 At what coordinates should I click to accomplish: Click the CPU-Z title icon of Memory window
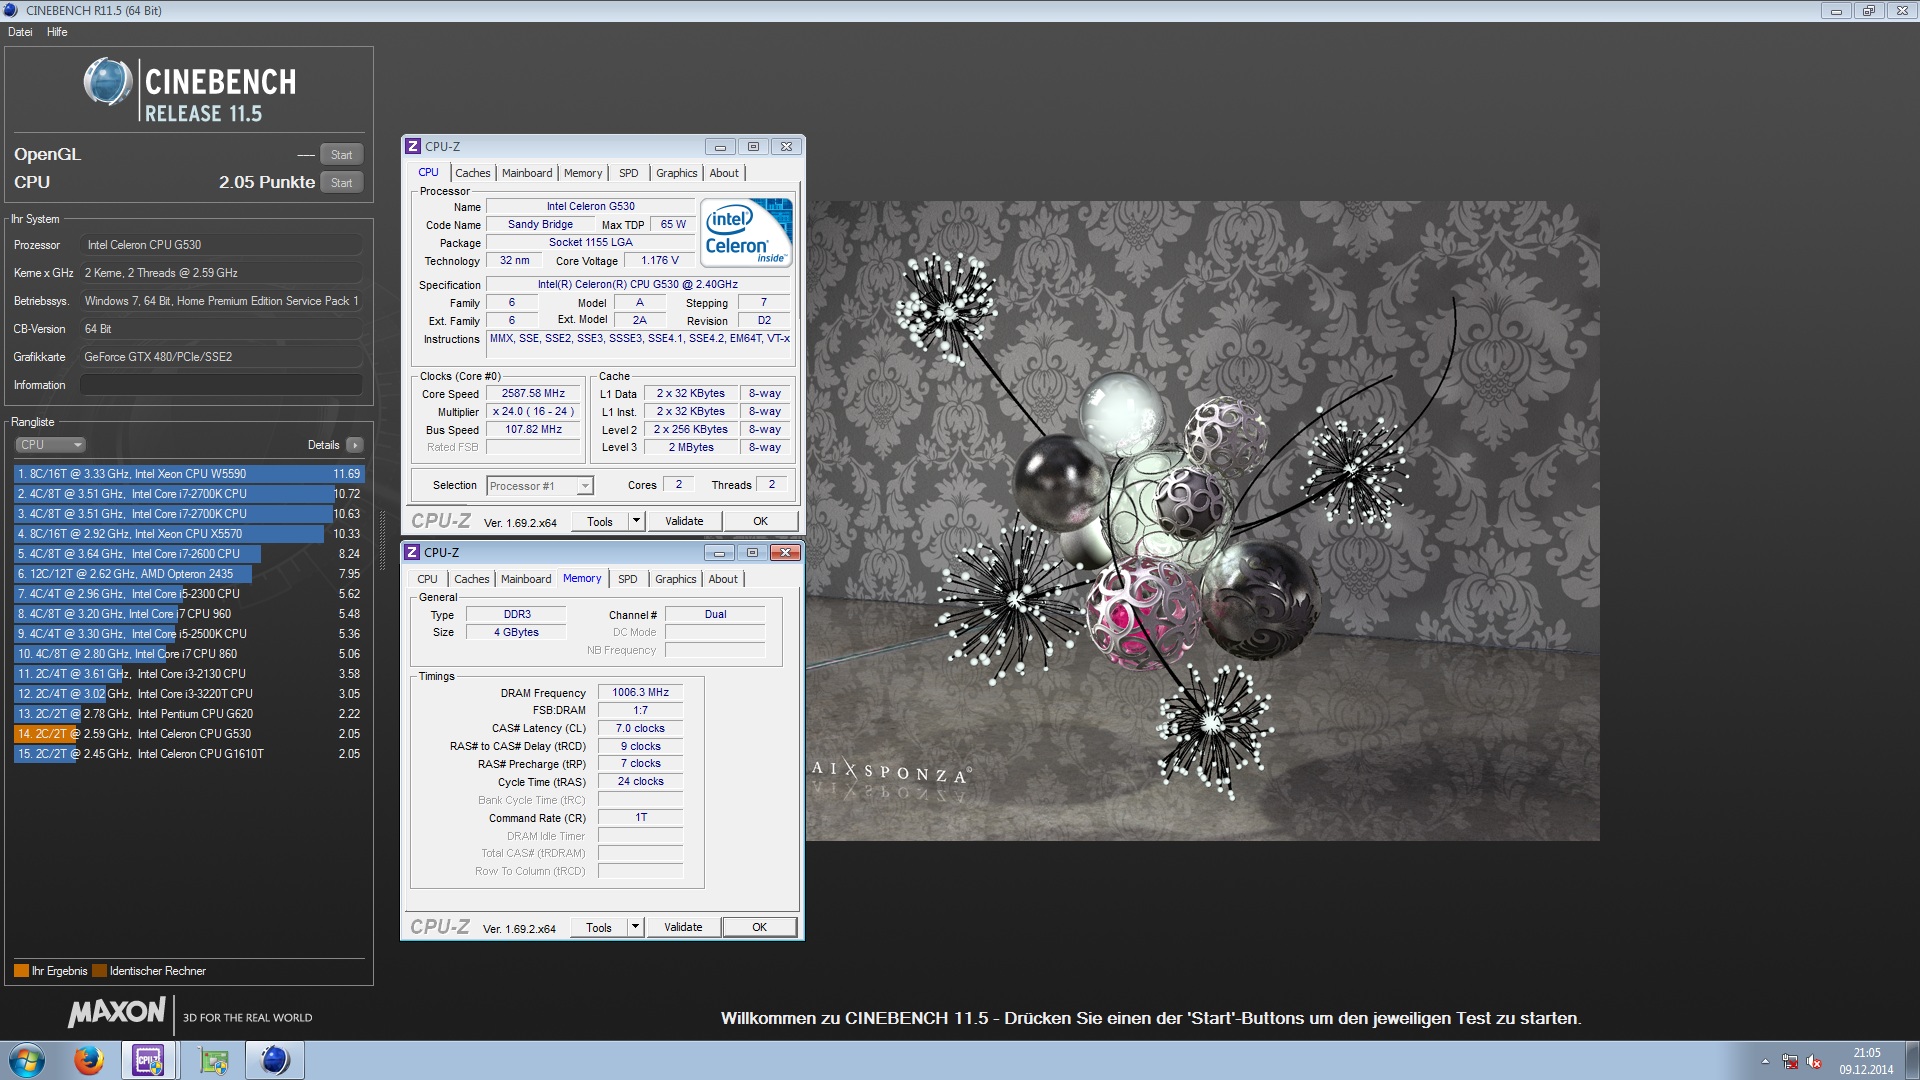[412, 552]
